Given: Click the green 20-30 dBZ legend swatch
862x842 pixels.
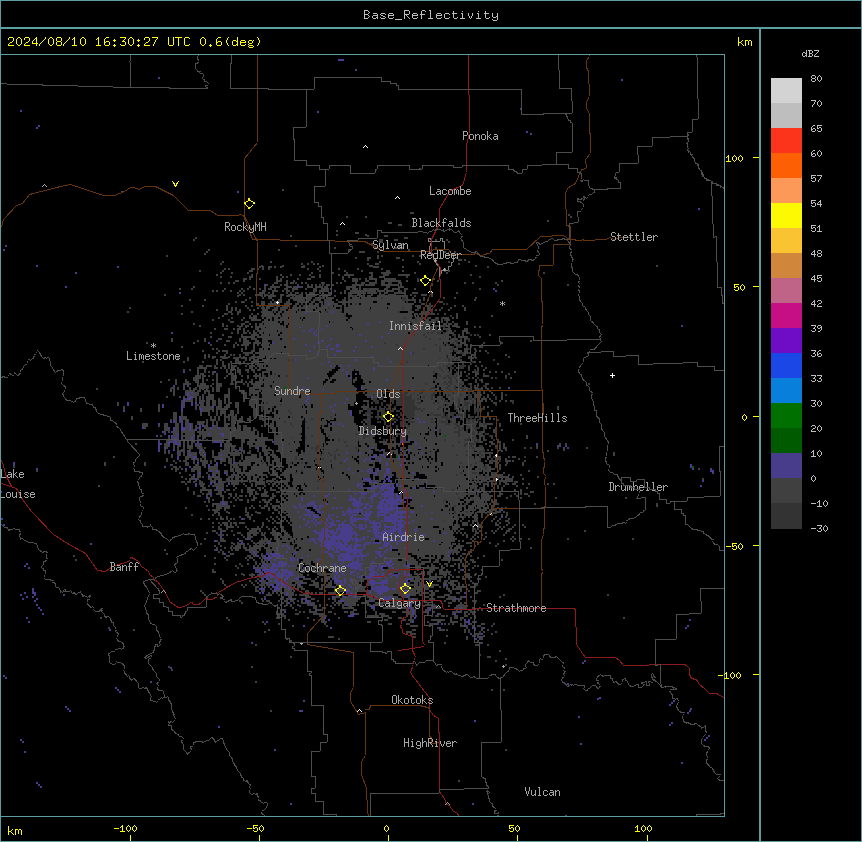Looking at the screenshot, I should 786,416.
